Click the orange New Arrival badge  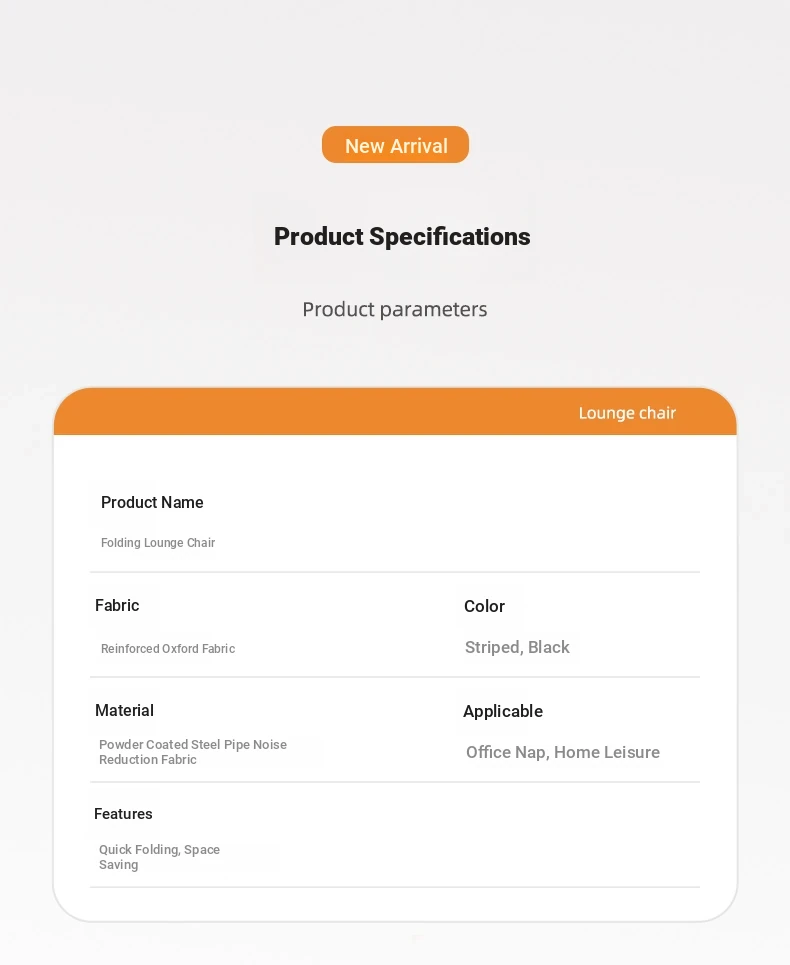click(395, 145)
